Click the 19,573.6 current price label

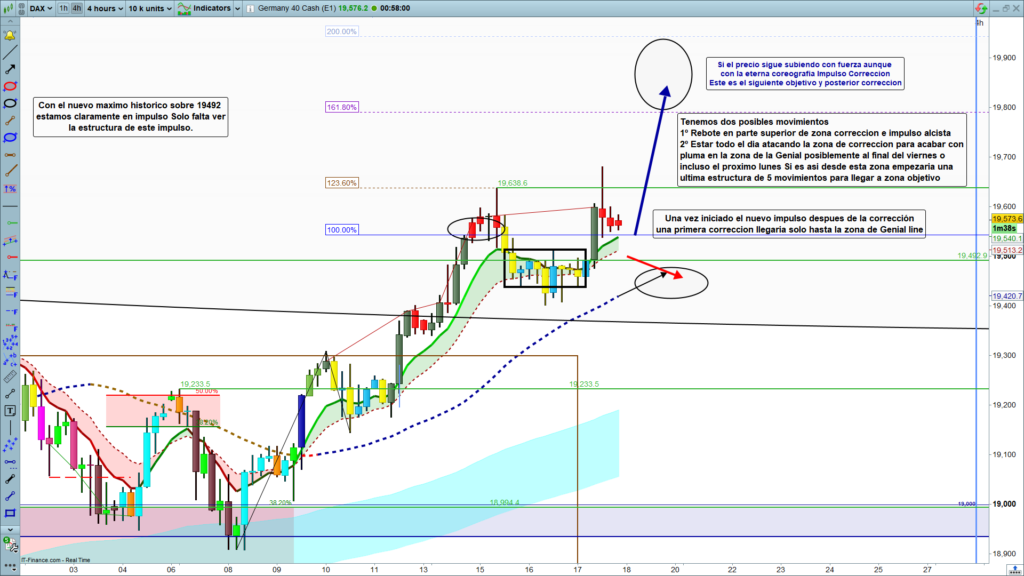click(x=1005, y=219)
